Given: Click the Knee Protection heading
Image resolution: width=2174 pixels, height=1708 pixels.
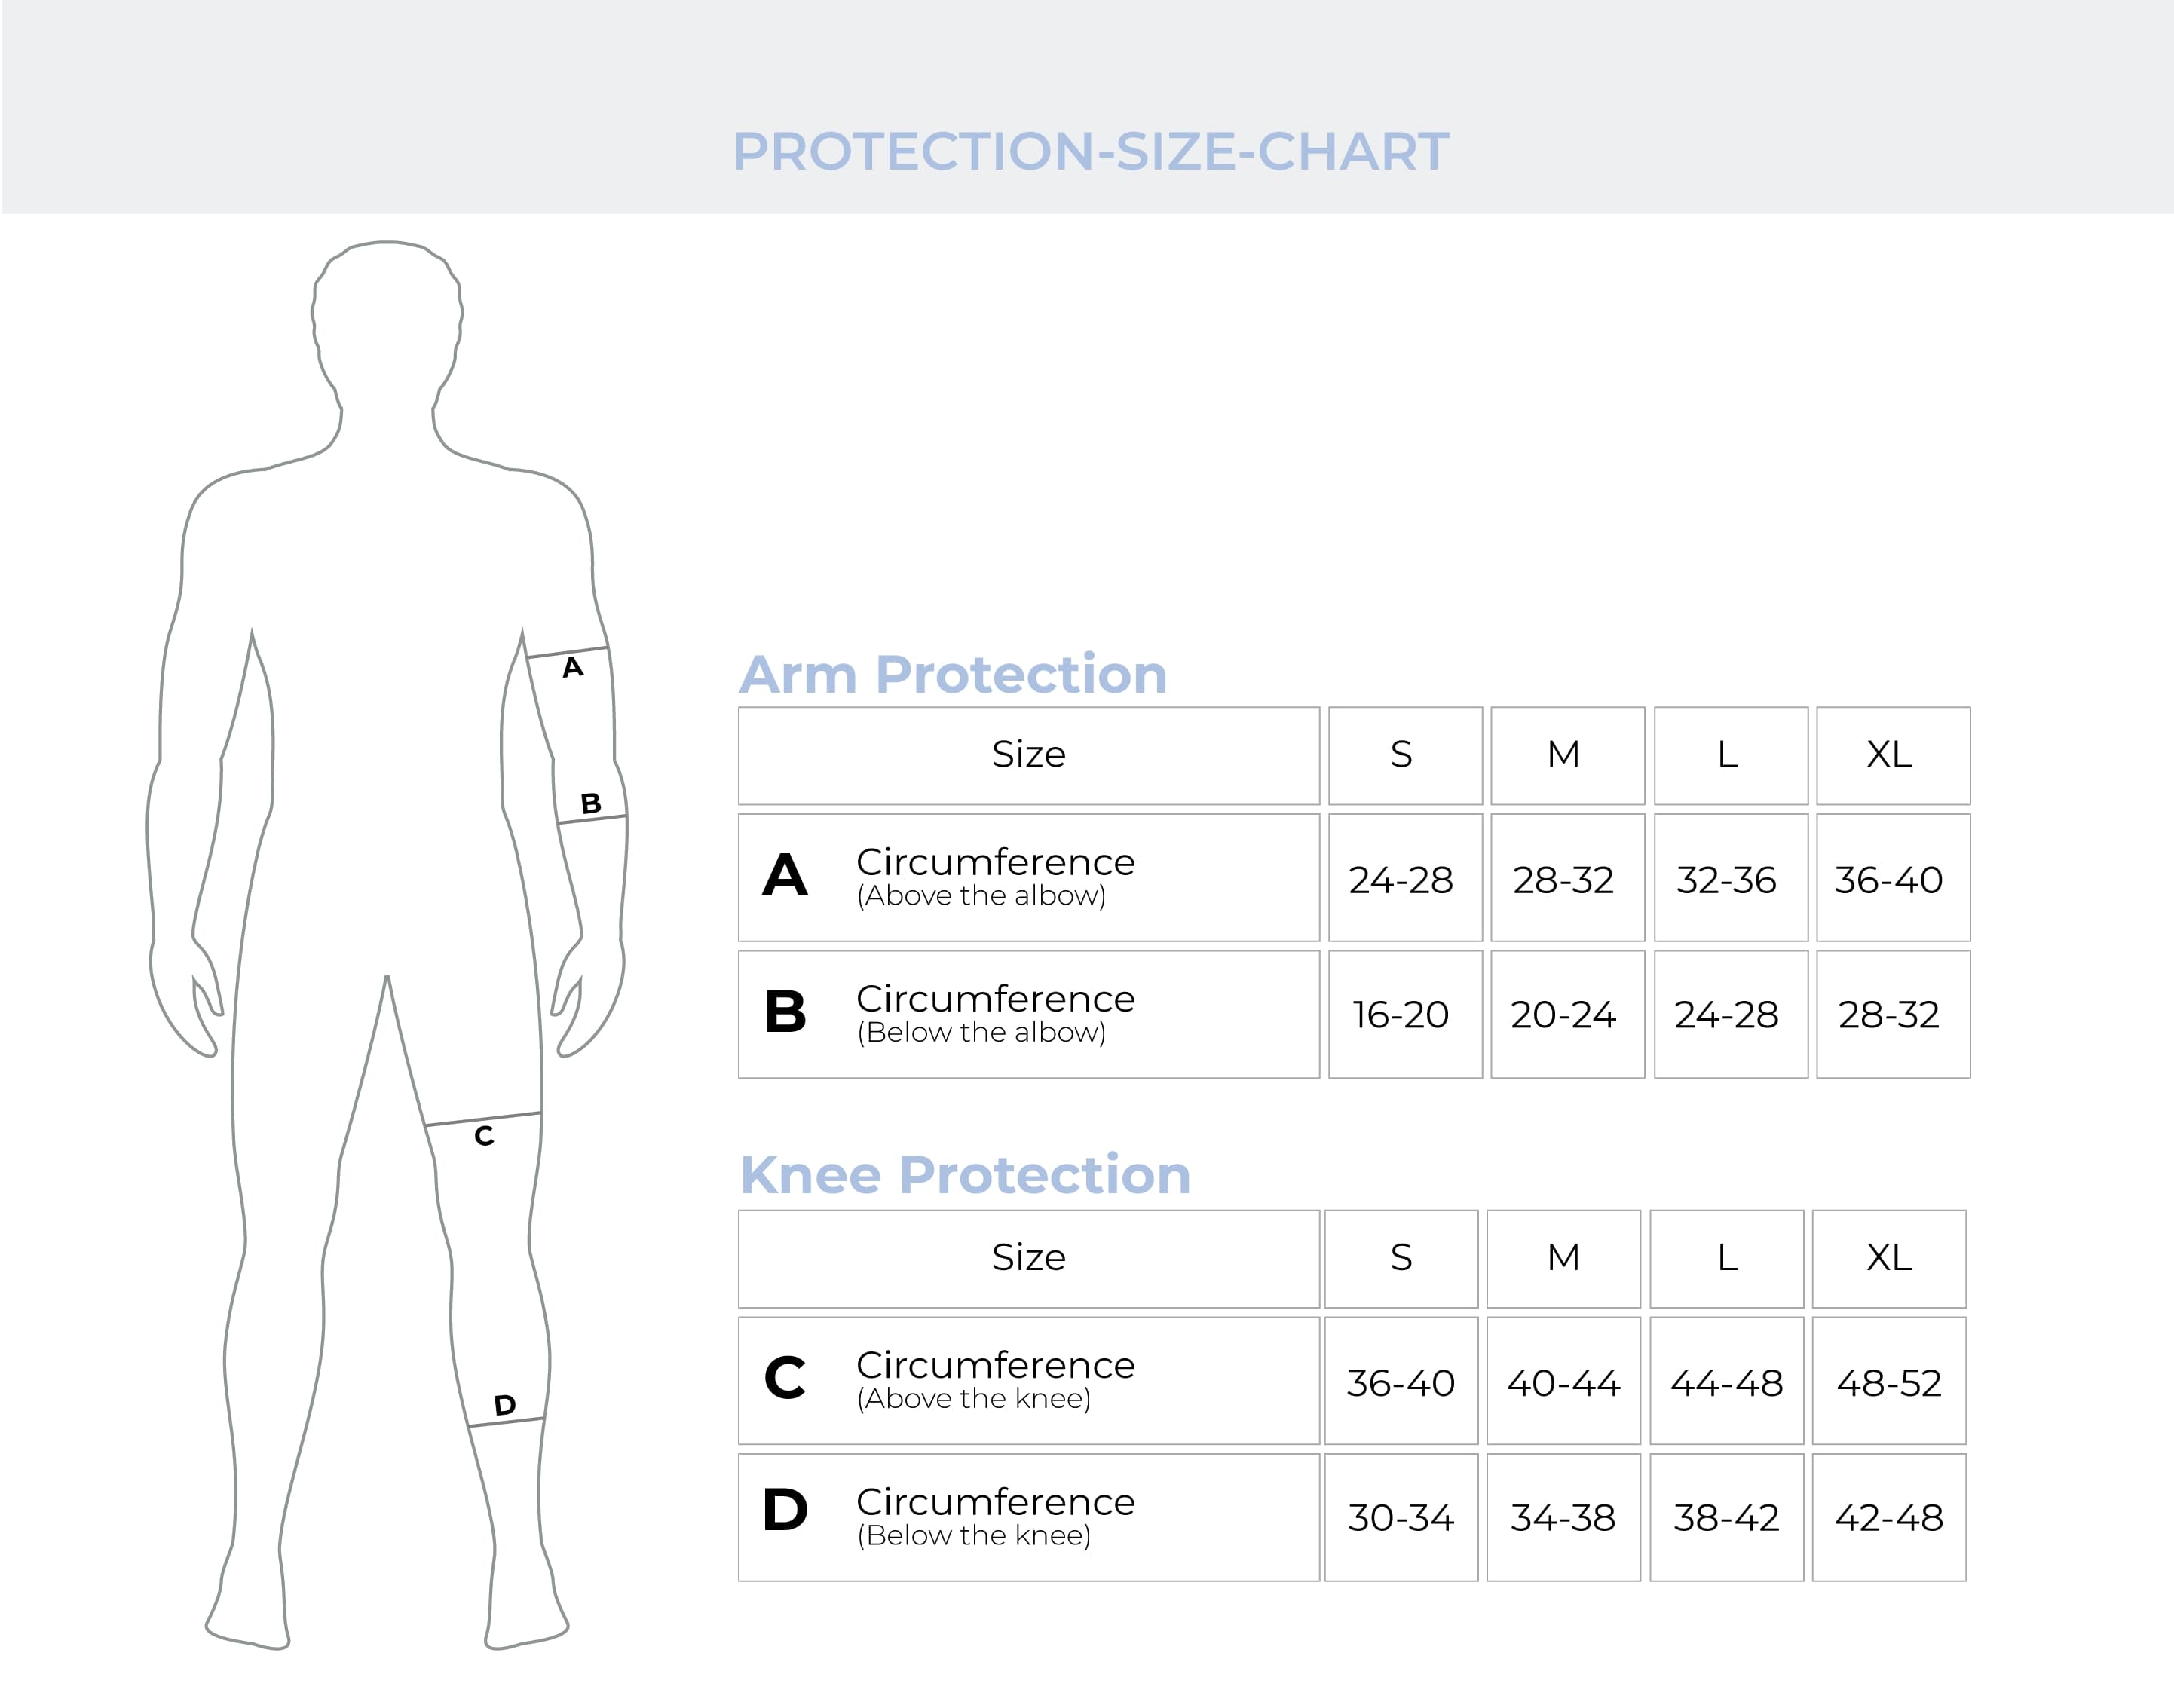Looking at the screenshot, I should point(965,1174).
